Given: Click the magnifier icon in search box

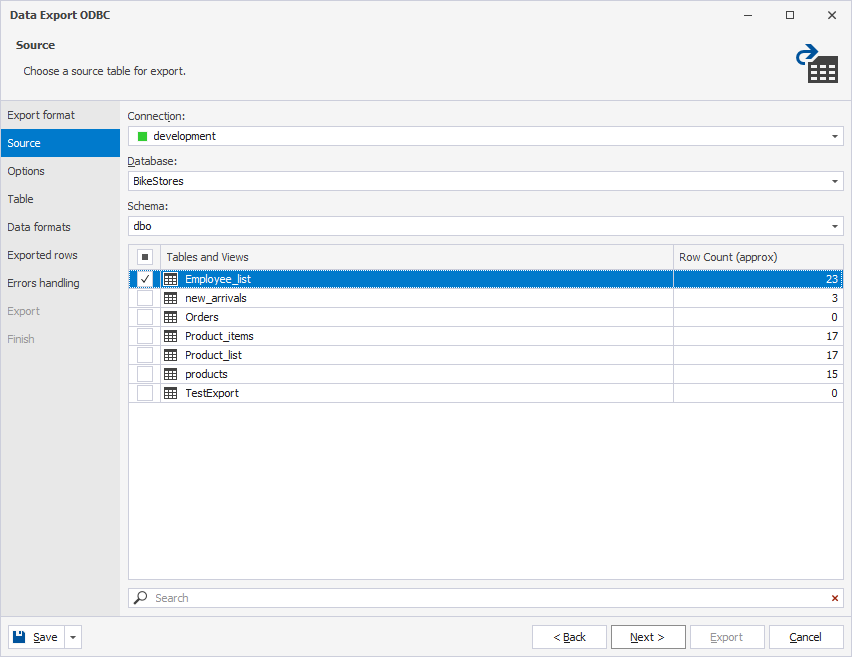Looking at the screenshot, I should pyautogui.click(x=141, y=598).
